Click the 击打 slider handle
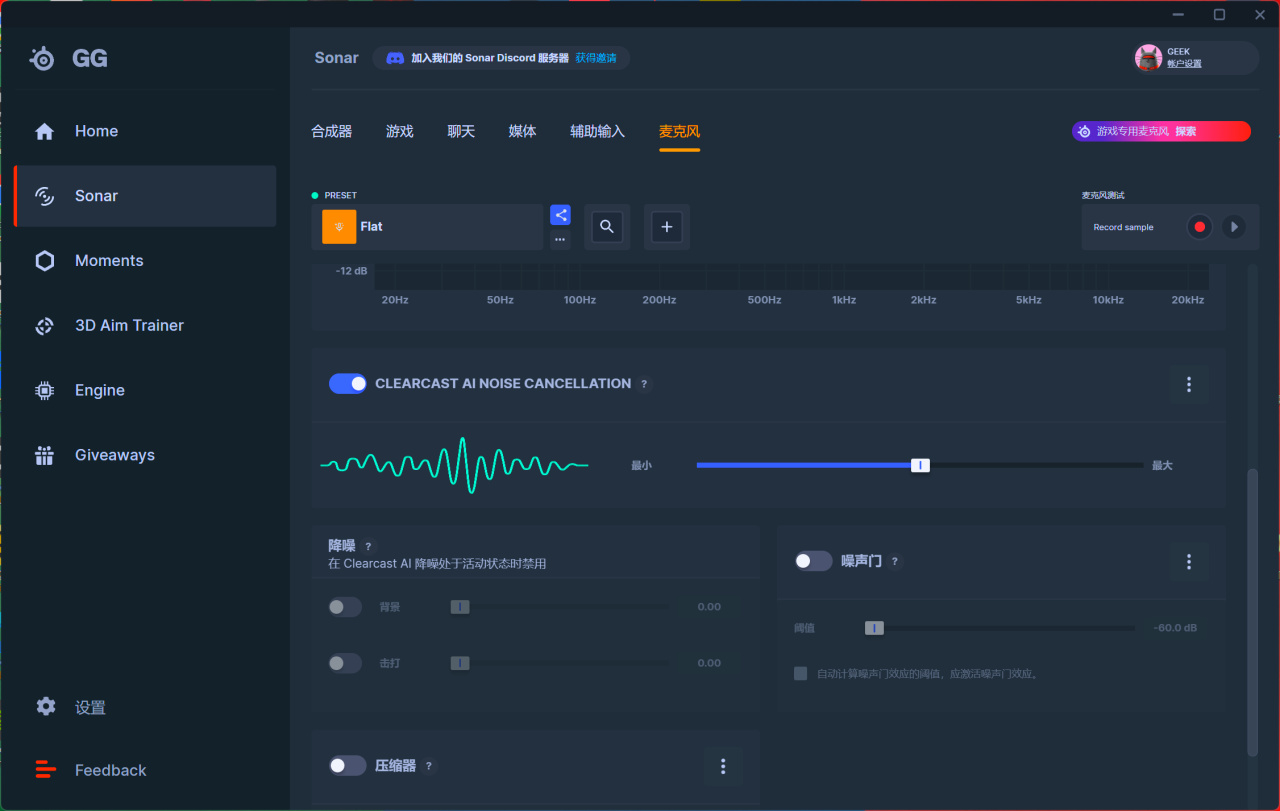The image size is (1280, 811). 460,663
